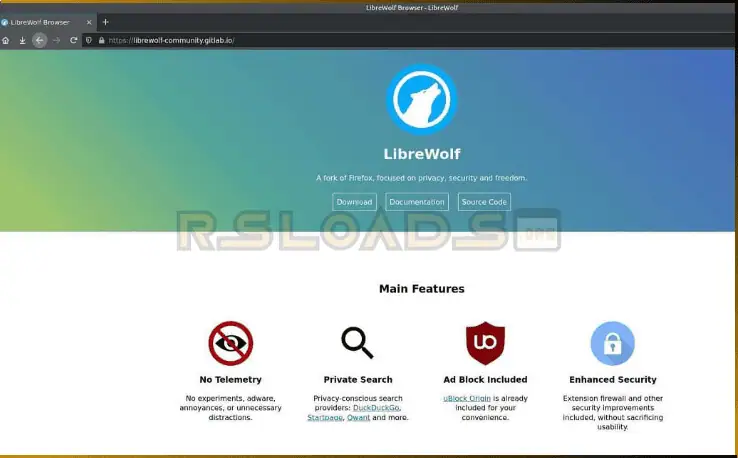Open the Downloads arrow icon
The width and height of the screenshot is (738, 458).
coord(22,40)
